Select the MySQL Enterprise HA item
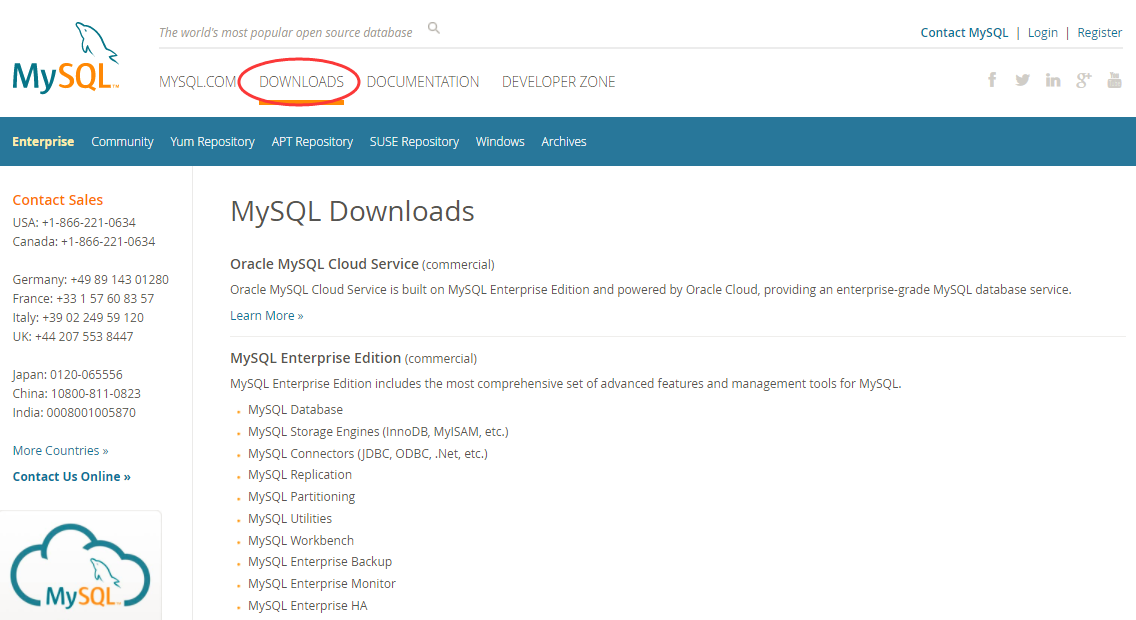The width and height of the screenshot is (1136, 620). point(307,606)
